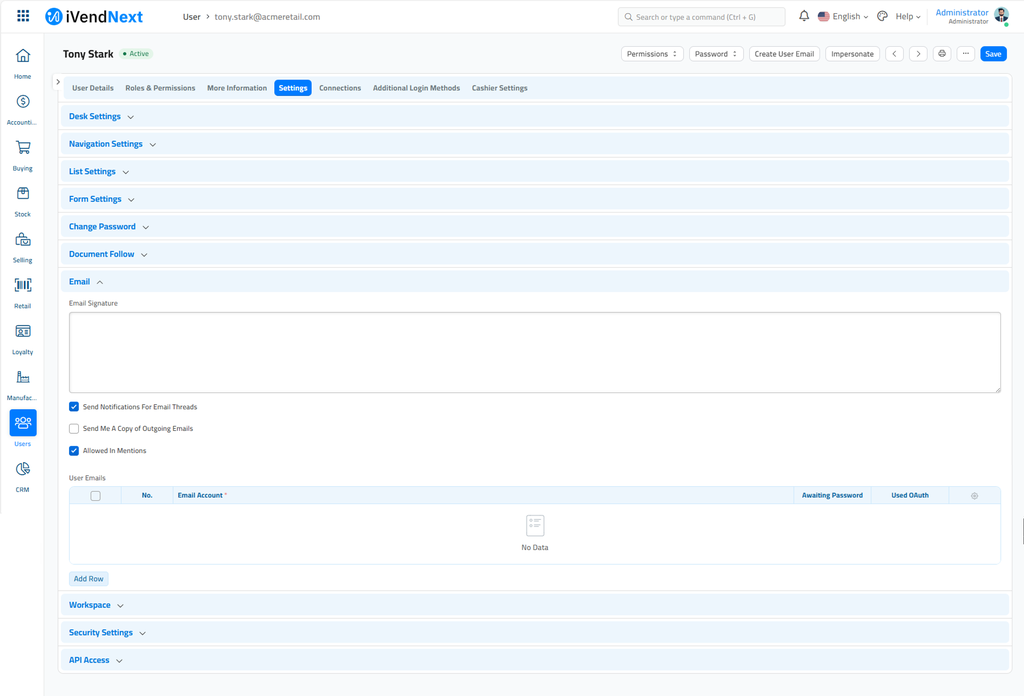
Task: Switch to User Details tab
Action: [93, 88]
